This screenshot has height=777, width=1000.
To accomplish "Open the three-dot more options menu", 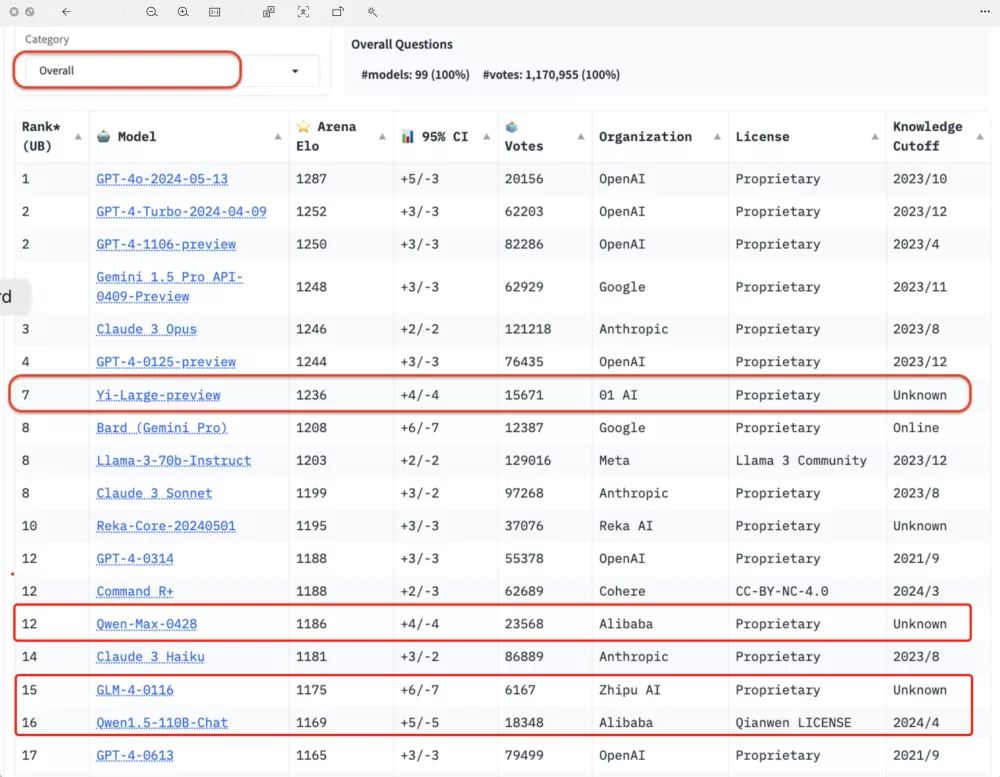I will click(x=985, y=11).
